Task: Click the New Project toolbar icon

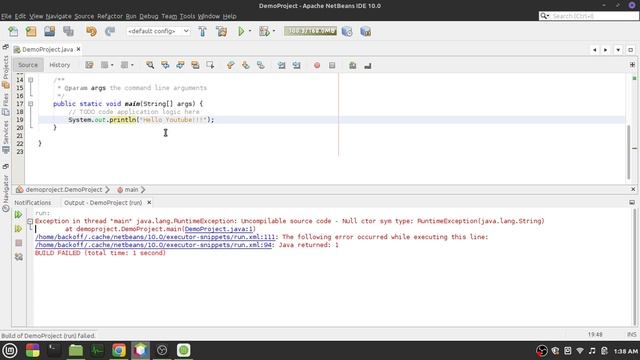Action: [x=31, y=31]
